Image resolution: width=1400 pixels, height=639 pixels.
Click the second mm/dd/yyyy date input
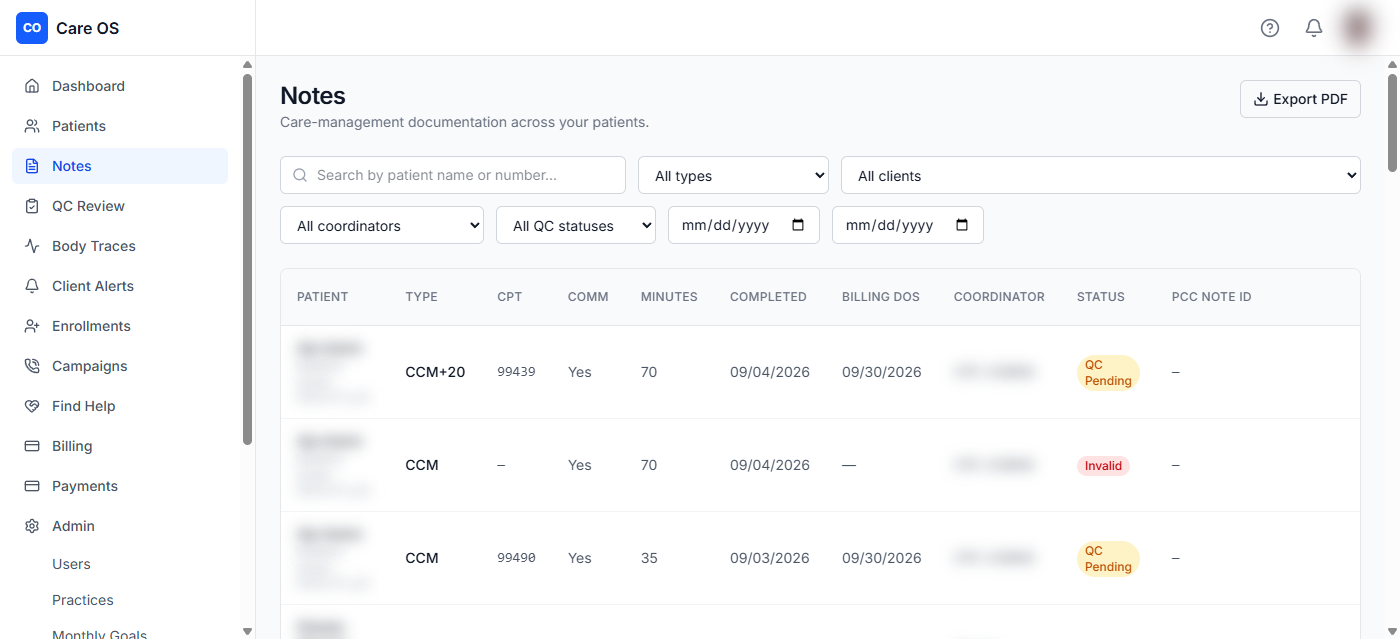[x=908, y=225]
